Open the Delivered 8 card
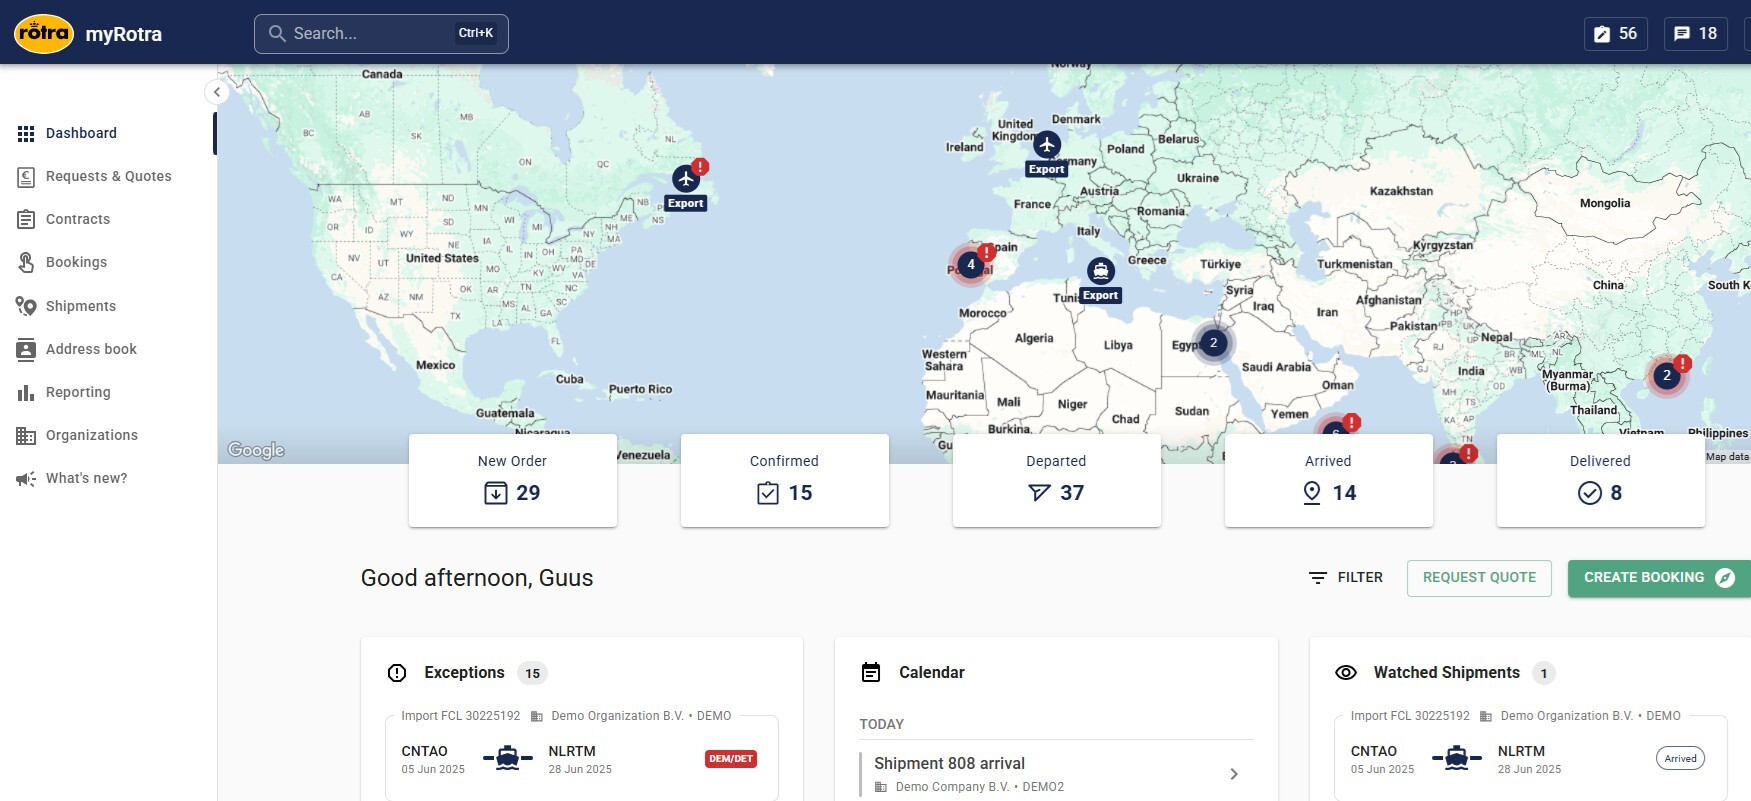 tap(1601, 480)
